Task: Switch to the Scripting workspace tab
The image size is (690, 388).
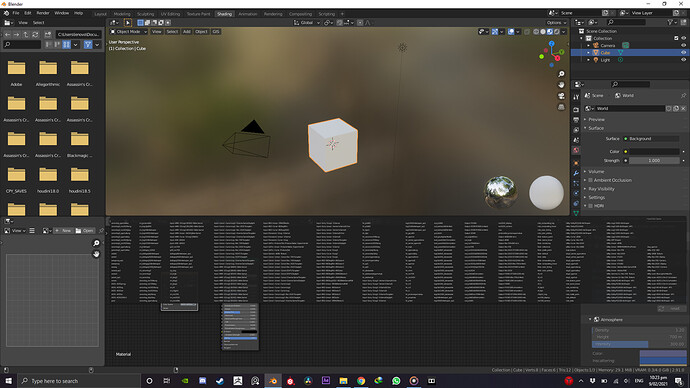Action: (x=327, y=14)
